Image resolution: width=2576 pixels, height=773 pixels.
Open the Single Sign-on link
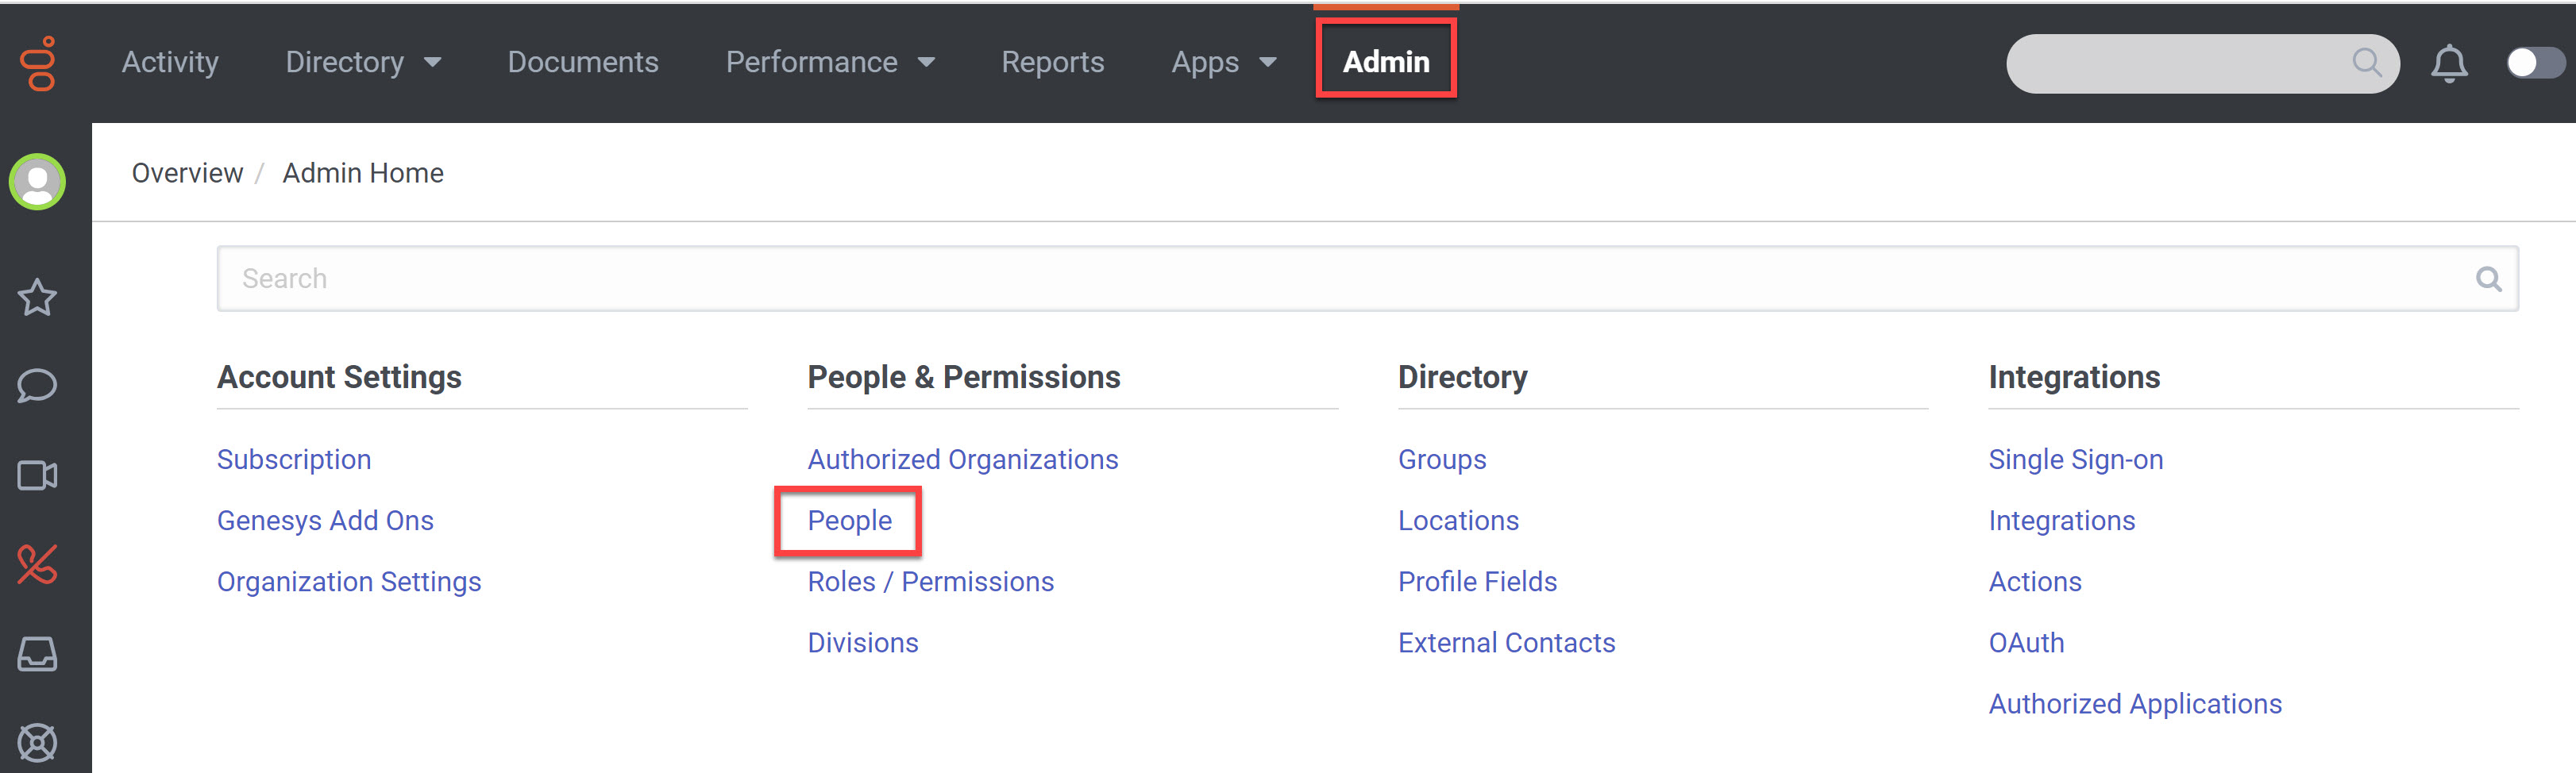(x=2075, y=459)
